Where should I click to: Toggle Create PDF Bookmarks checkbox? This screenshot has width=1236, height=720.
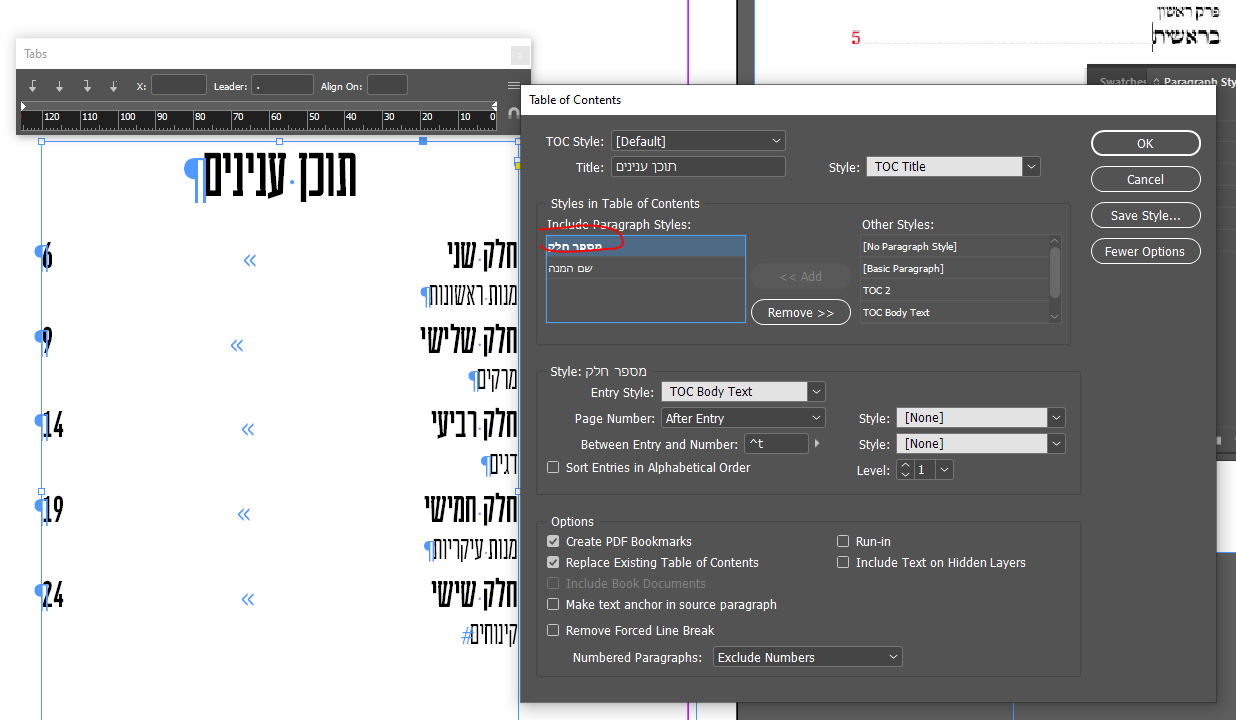pos(553,541)
